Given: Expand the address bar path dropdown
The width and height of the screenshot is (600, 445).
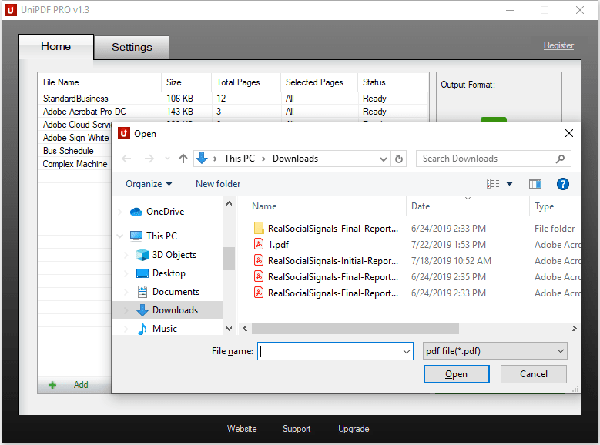Looking at the screenshot, I should point(383,159).
